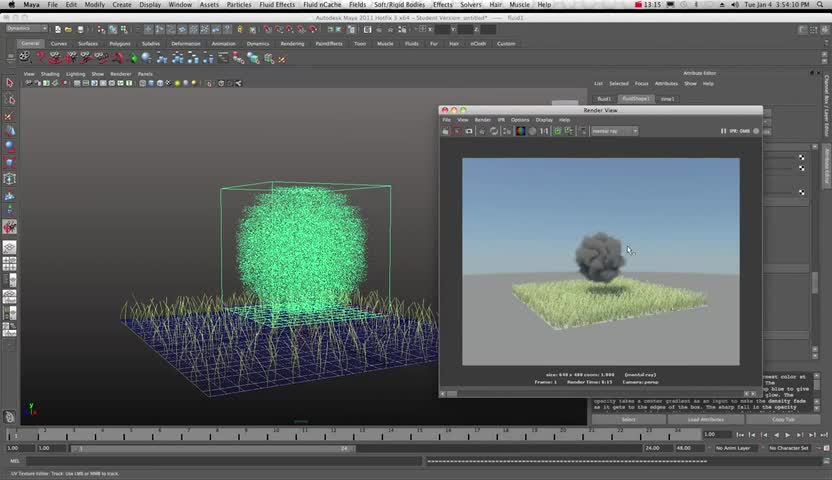Open the mental ray renderer dropdown
The image size is (832, 480).
613,131
